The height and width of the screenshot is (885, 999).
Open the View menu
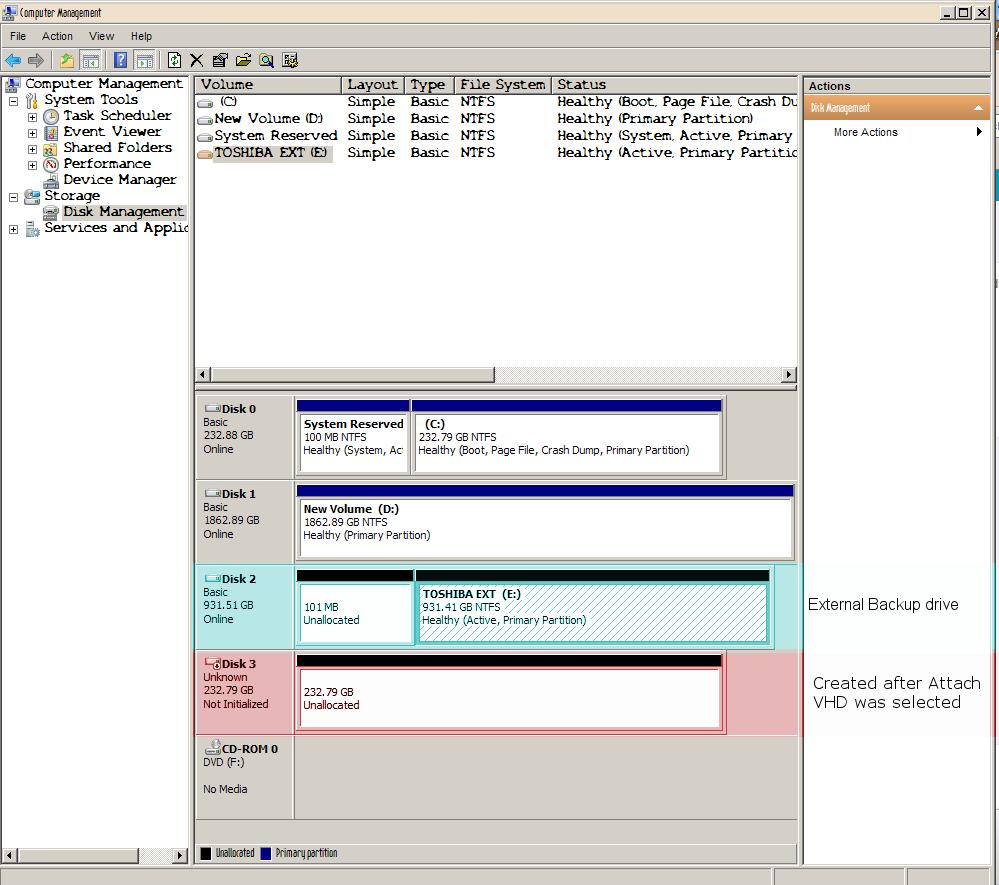click(x=101, y=36)
